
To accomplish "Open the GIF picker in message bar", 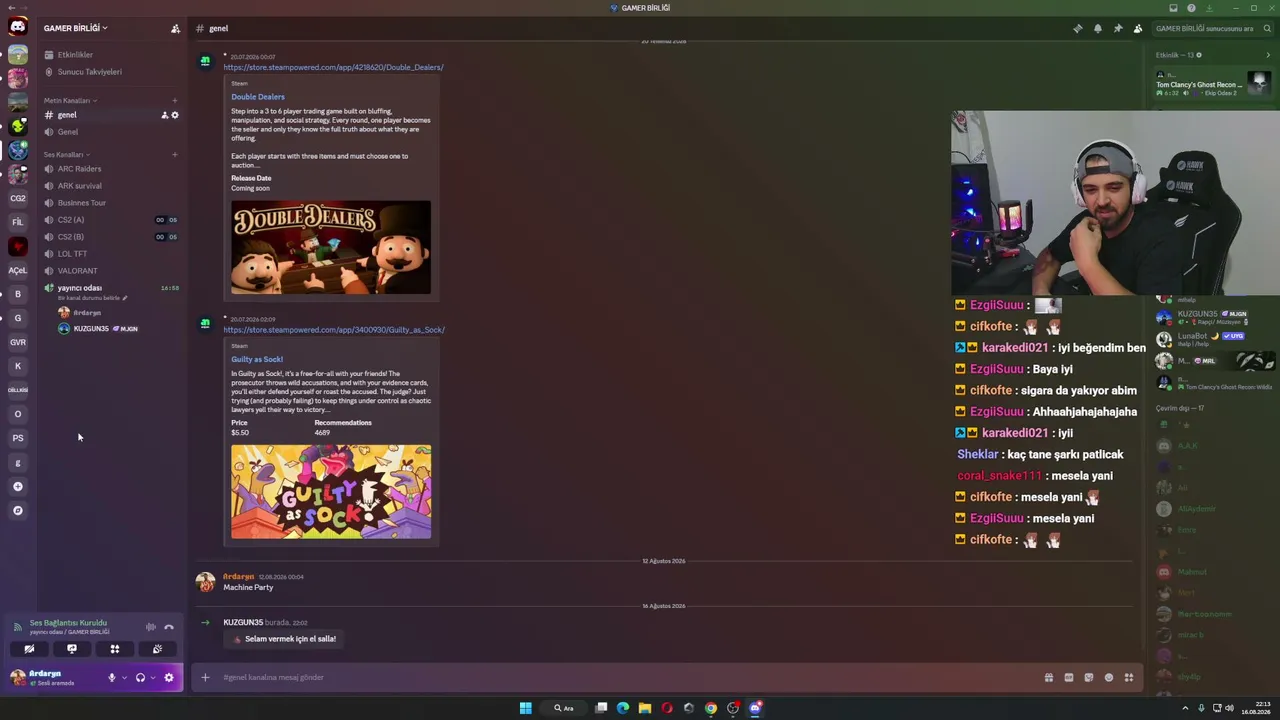I will click(1068, 677).
